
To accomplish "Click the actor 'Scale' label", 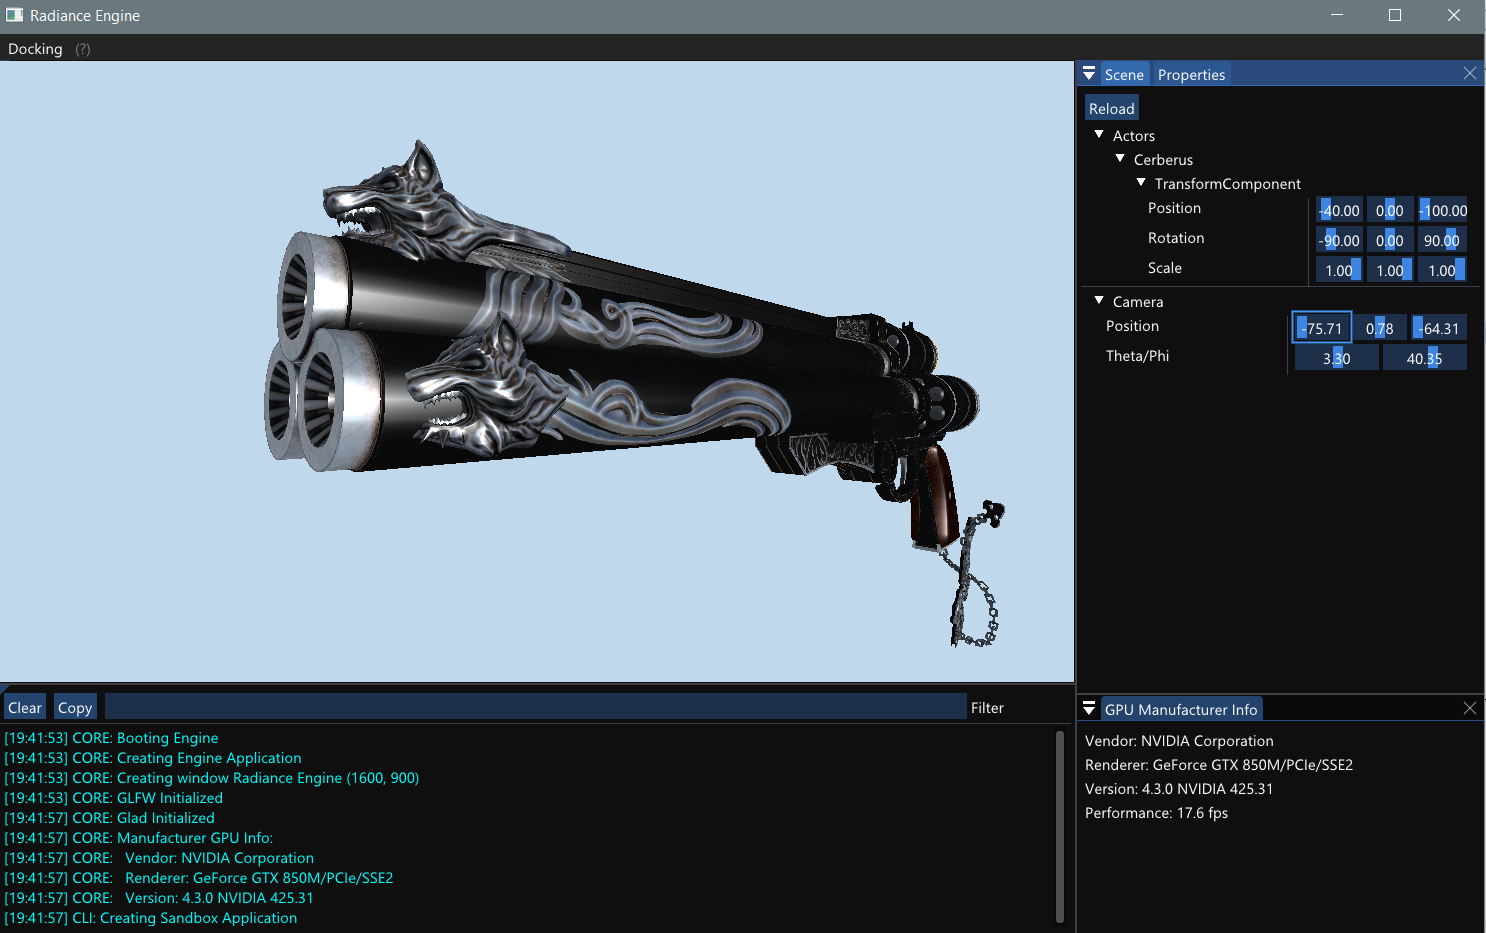I will click(x=1165, y=268).
